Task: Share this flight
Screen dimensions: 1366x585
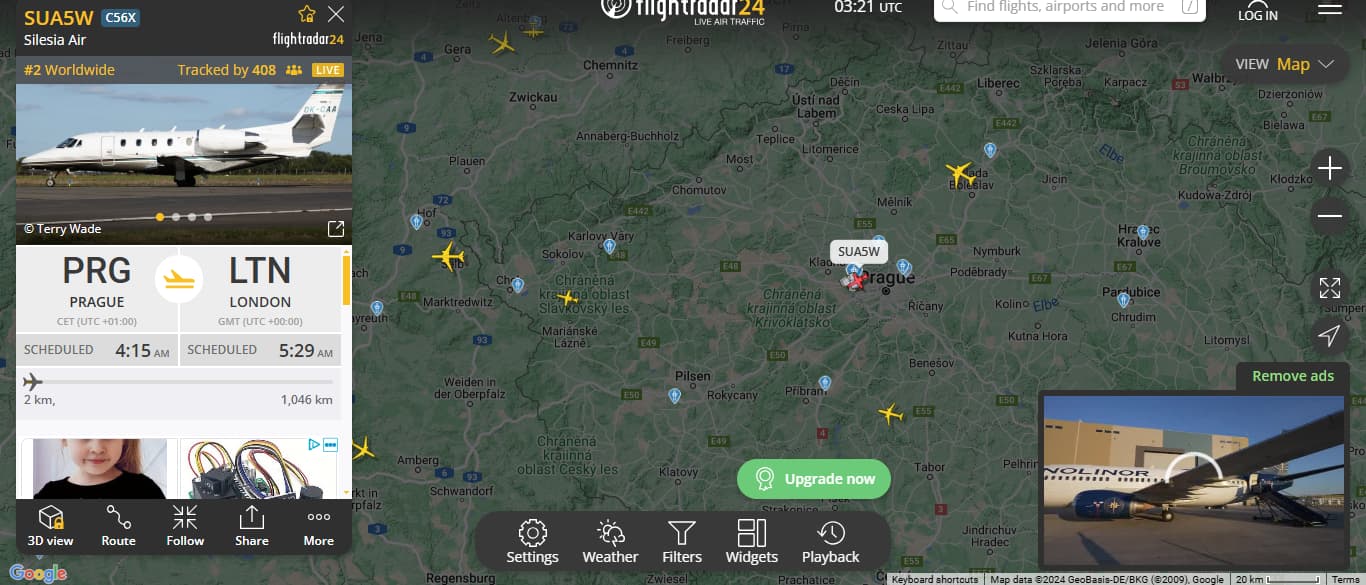Action: [252, 526]
